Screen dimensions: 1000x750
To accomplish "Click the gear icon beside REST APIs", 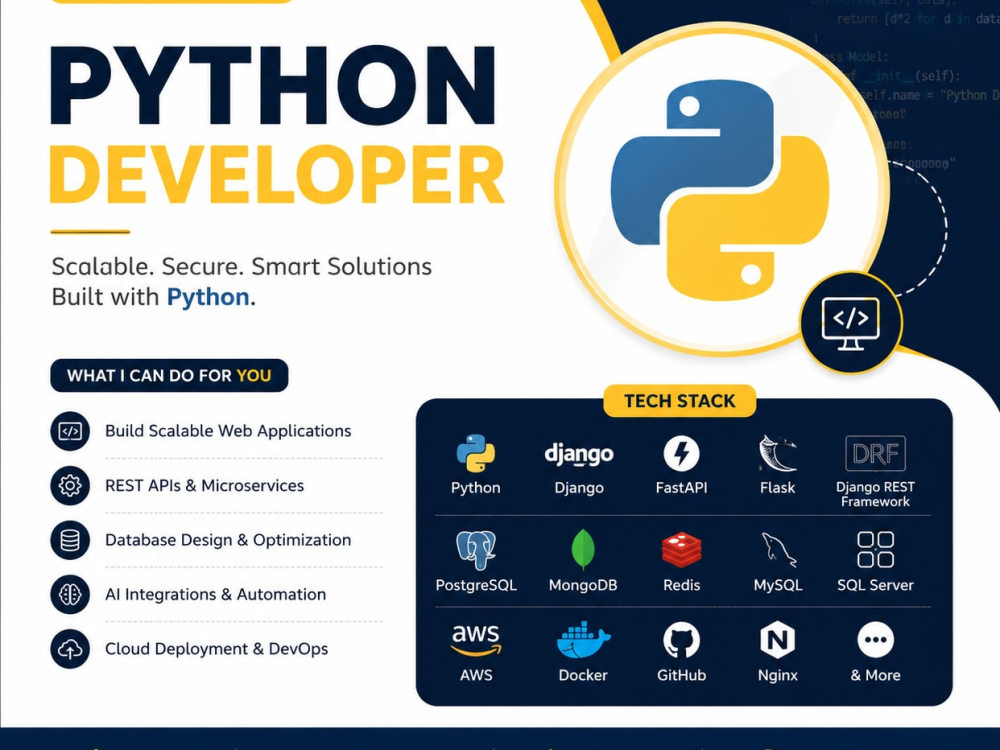I will point(70,486).
